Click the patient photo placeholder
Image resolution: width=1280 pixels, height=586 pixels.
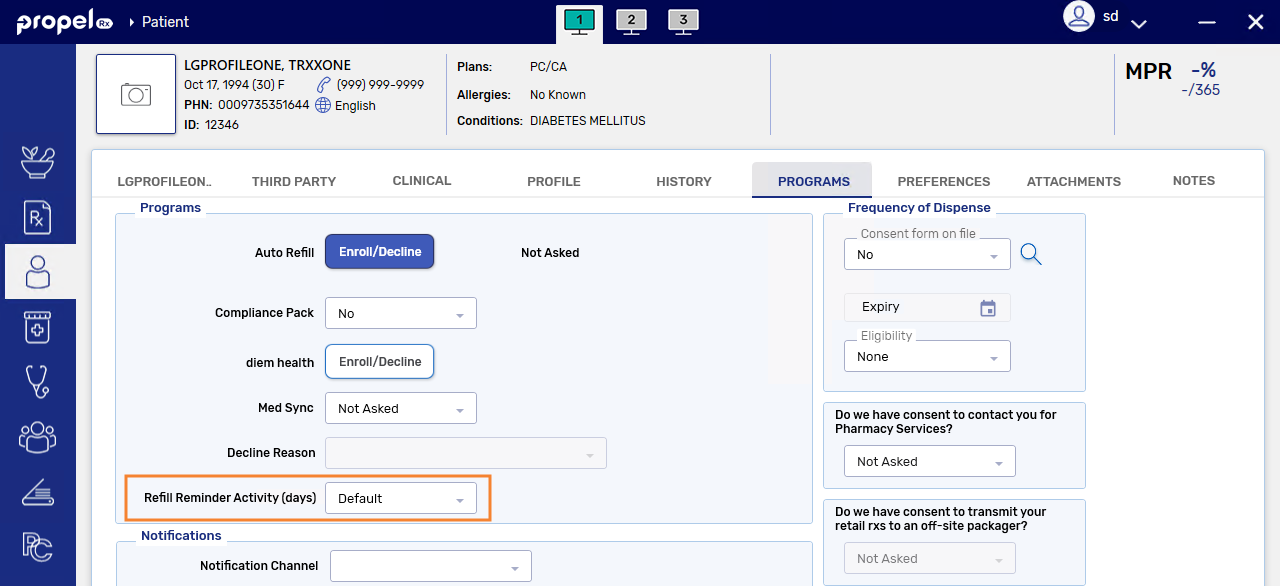tap(136, 94)
